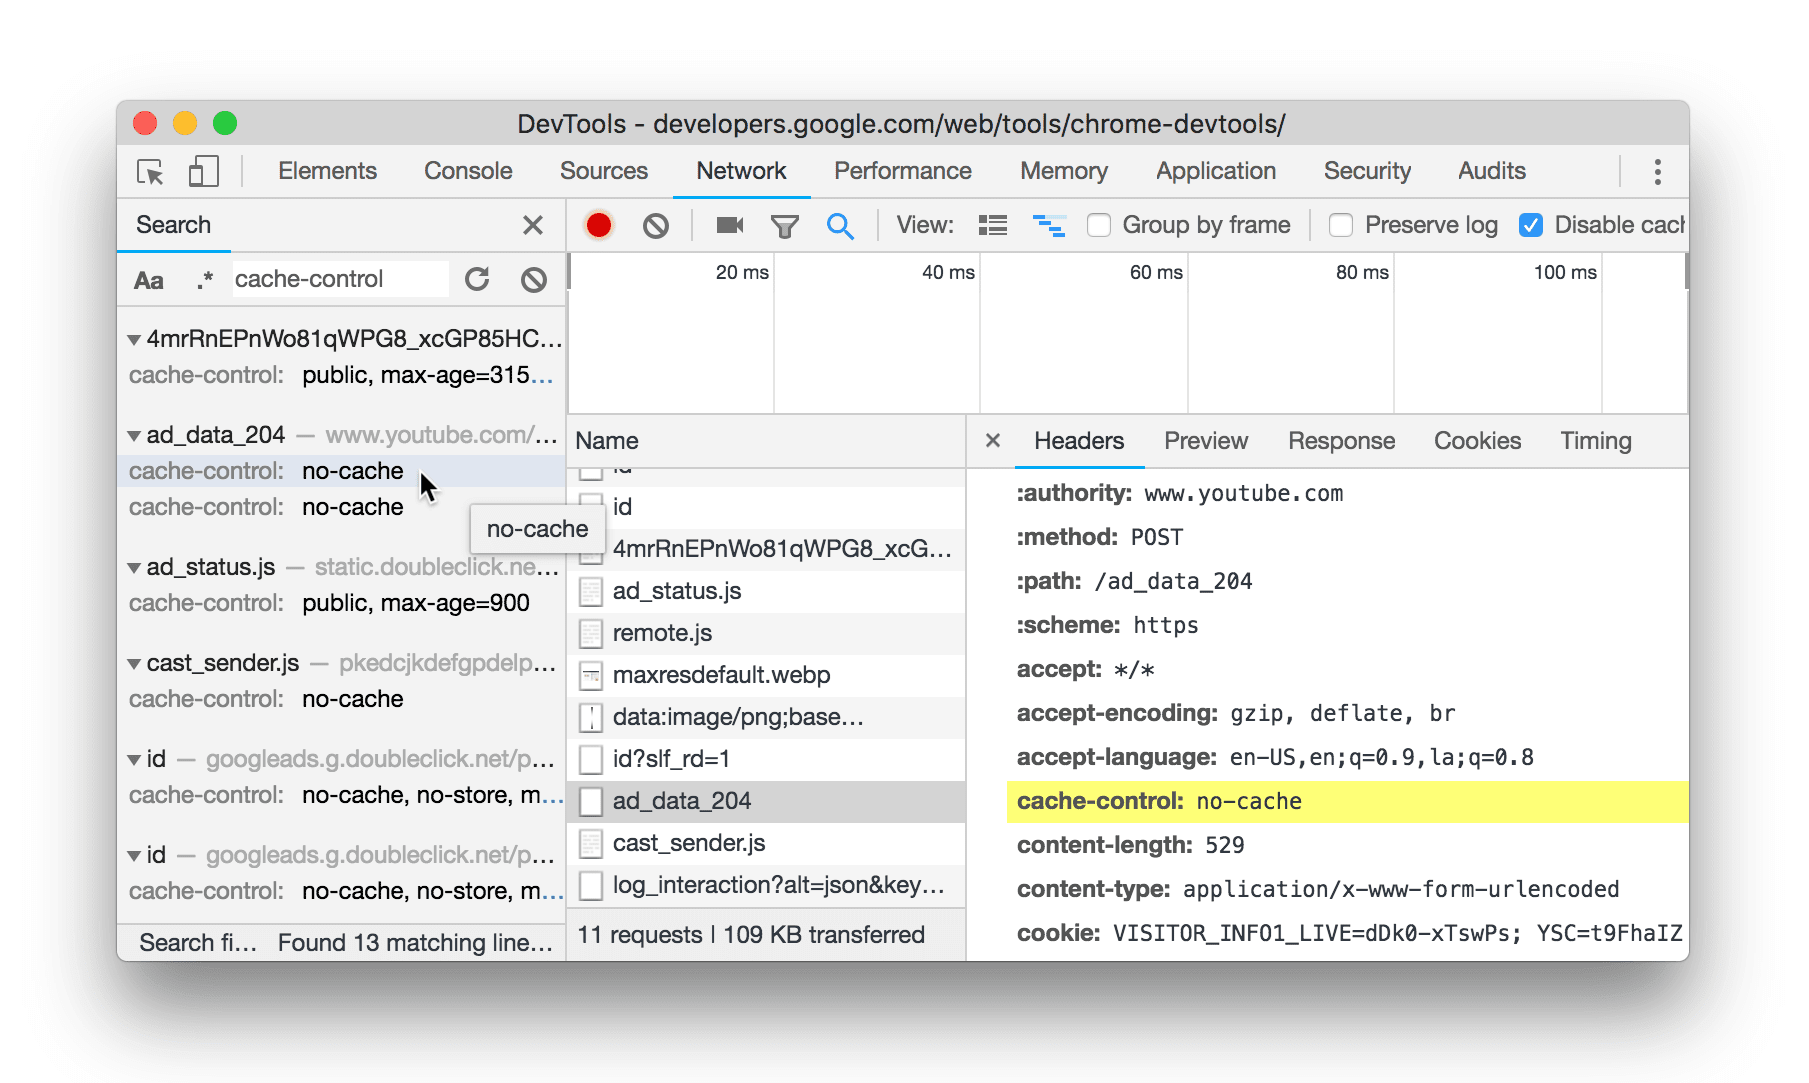
Task: Start recording network log
Action: (598, 225)
